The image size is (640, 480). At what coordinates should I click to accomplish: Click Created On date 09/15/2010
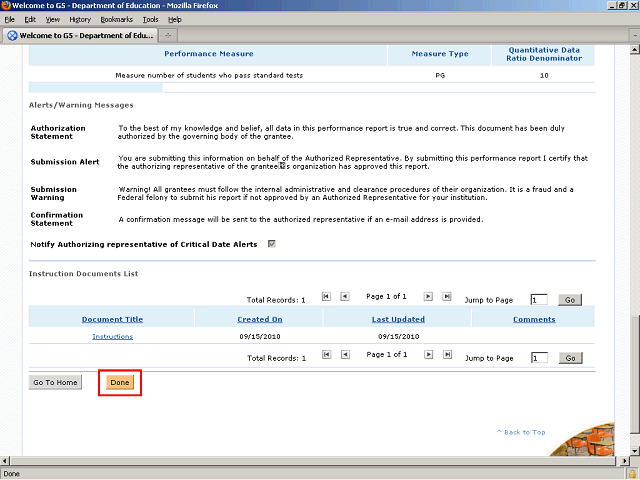pos(260,336)
